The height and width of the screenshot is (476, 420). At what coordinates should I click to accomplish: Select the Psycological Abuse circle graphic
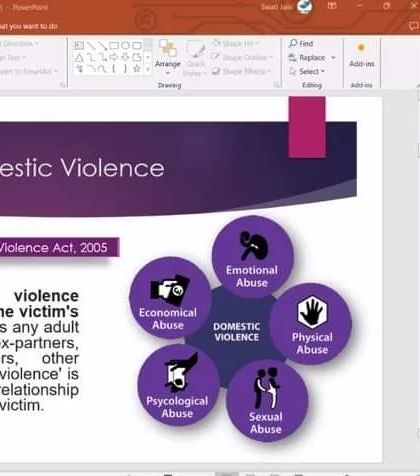click(178, 385)
